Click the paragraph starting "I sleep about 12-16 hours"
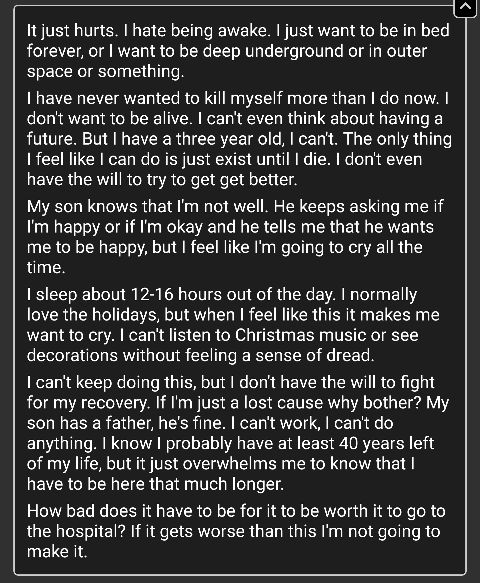The height and width of the screenshot is (583, 480). coord(233,325)
